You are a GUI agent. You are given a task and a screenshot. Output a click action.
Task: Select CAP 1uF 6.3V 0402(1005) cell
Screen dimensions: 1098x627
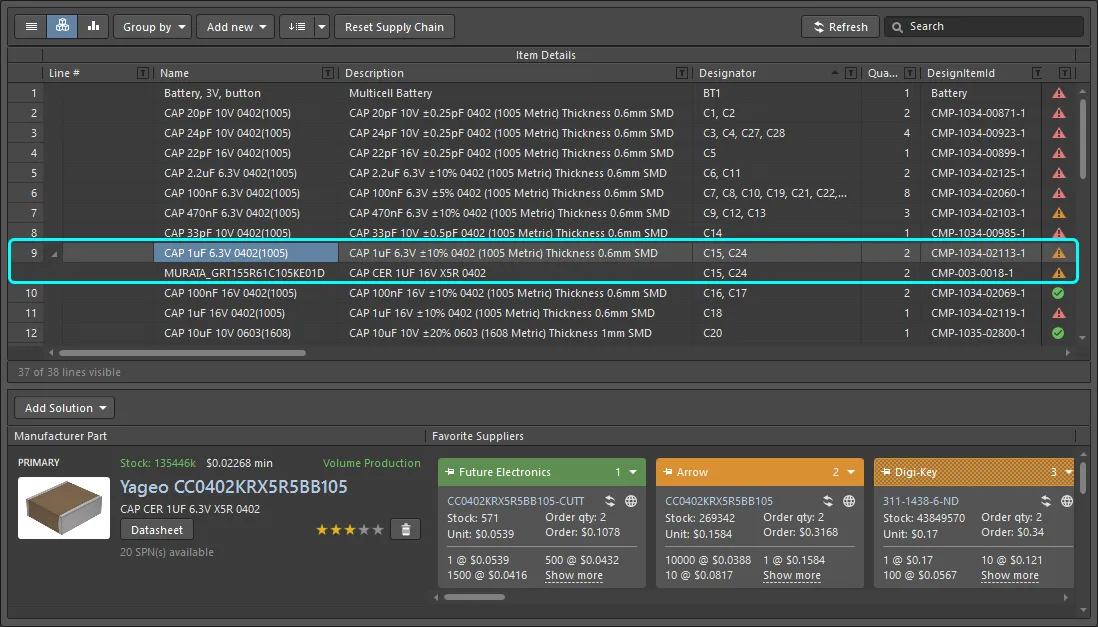click(x=246, y=253)
